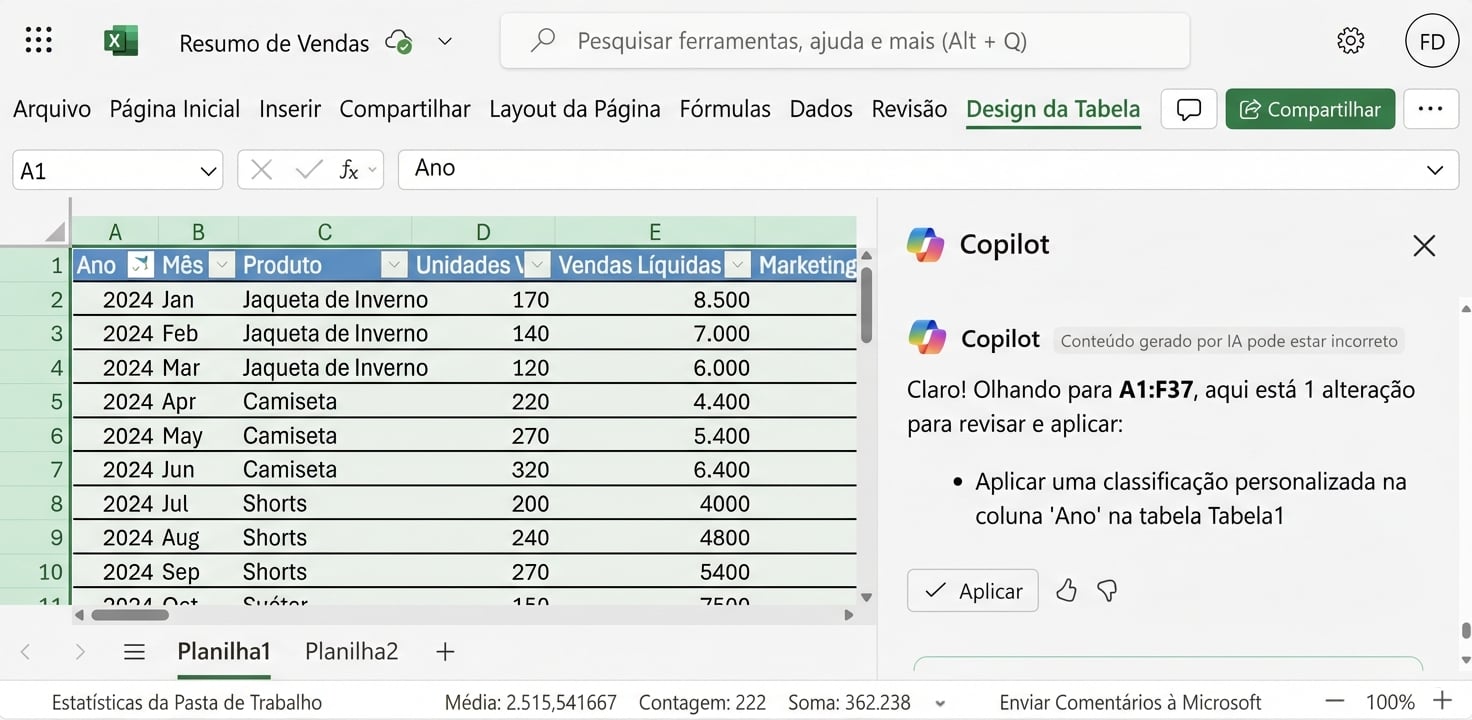Click the cloud save status icon
Viewport: 1472px width, 720px height.
click(399, 42)
